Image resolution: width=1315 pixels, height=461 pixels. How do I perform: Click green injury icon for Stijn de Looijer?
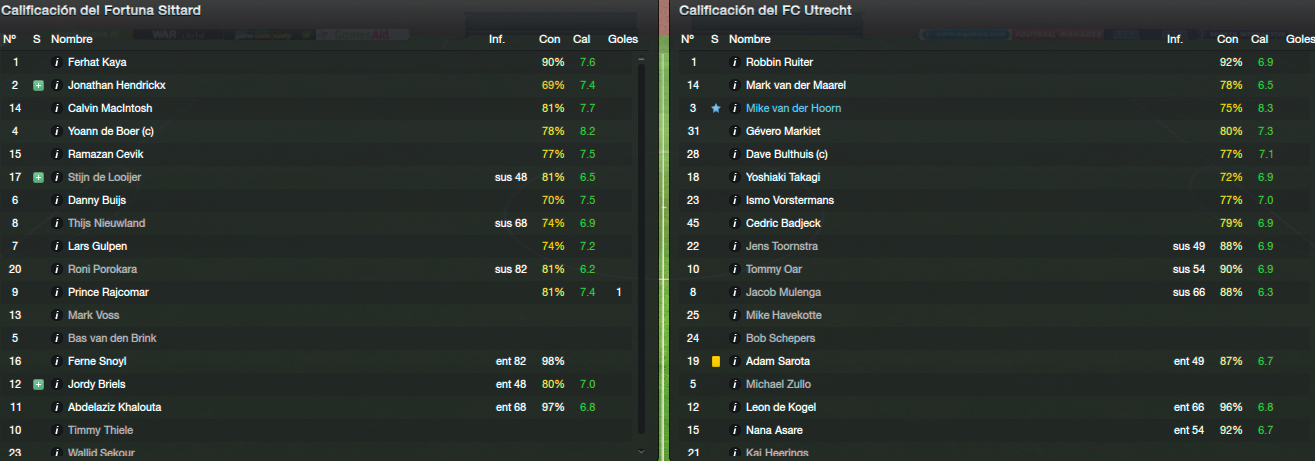point(38,177)
